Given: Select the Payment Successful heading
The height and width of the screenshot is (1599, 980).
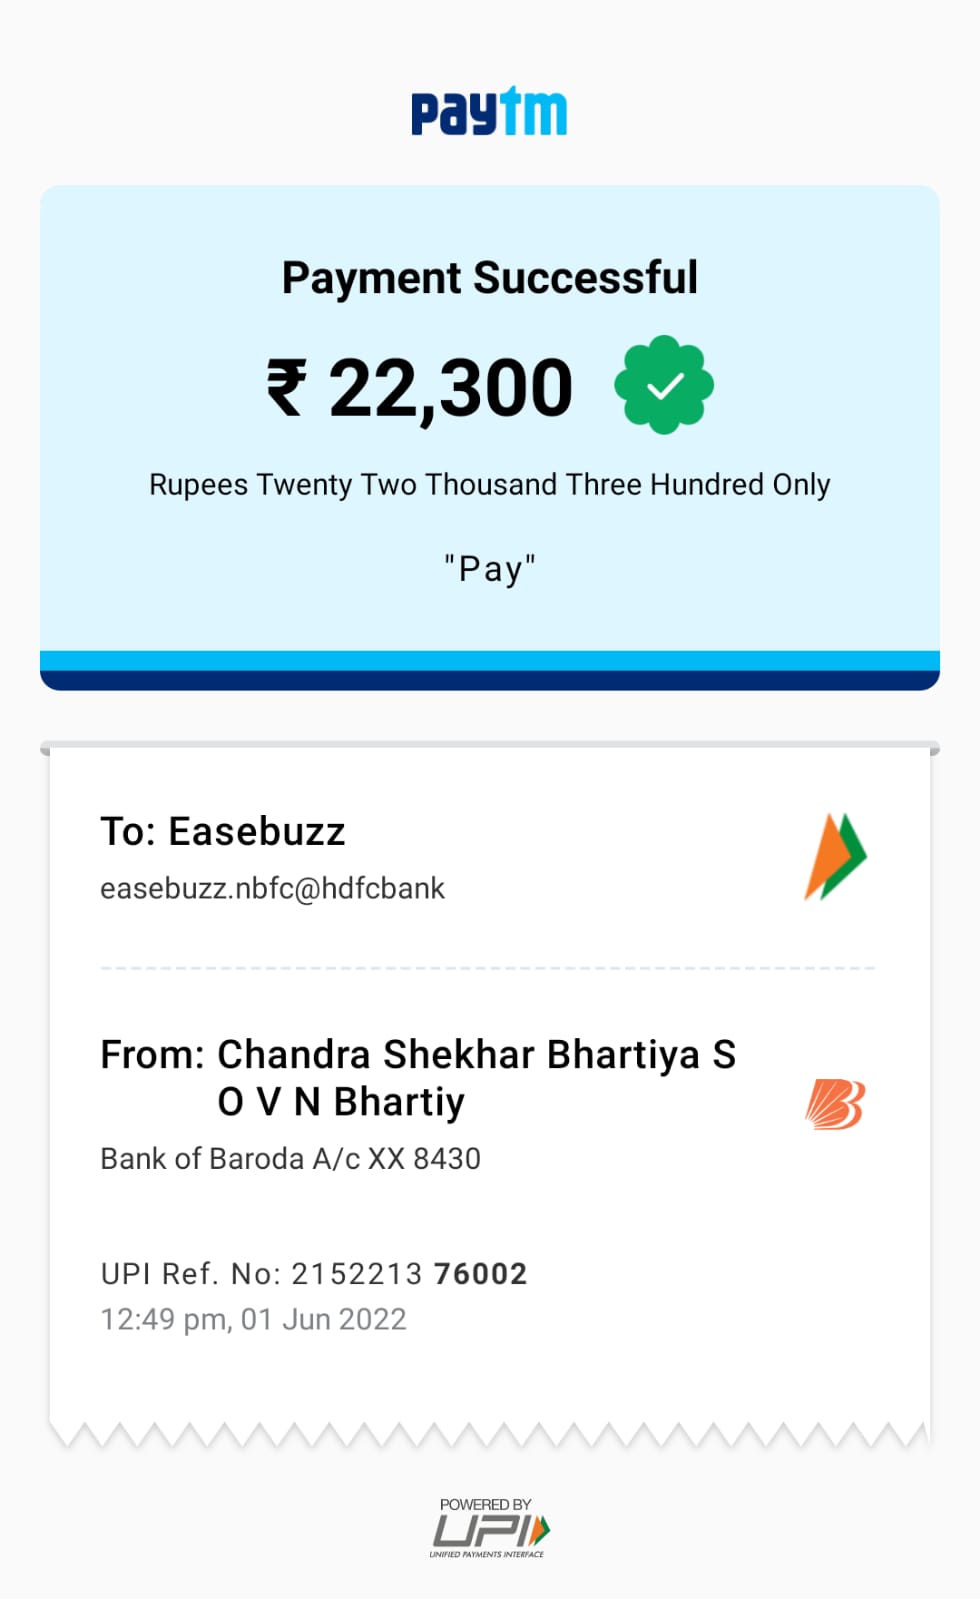Looking at the screenshot, I should coord(489,277).
